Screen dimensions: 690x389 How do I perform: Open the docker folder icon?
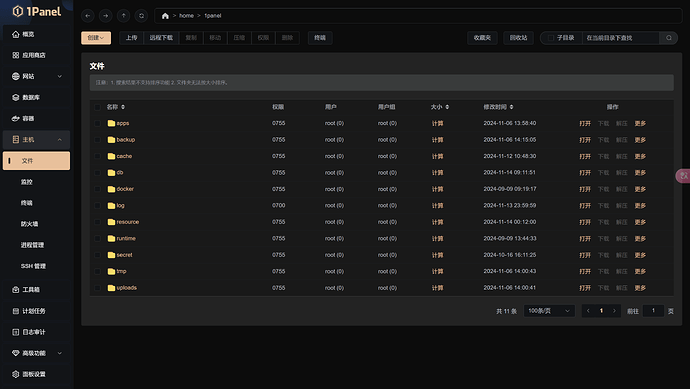pyautogui.click(x=111, y=189)
